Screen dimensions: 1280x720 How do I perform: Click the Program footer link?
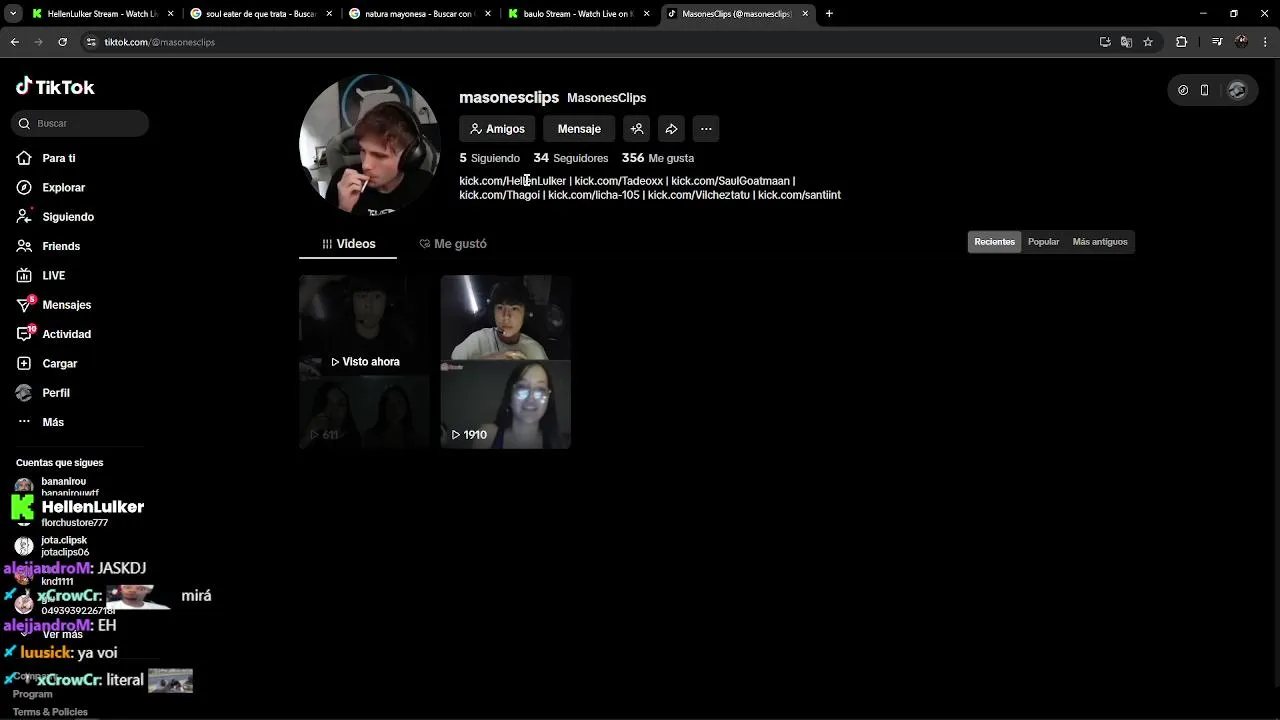click(32, 694)
